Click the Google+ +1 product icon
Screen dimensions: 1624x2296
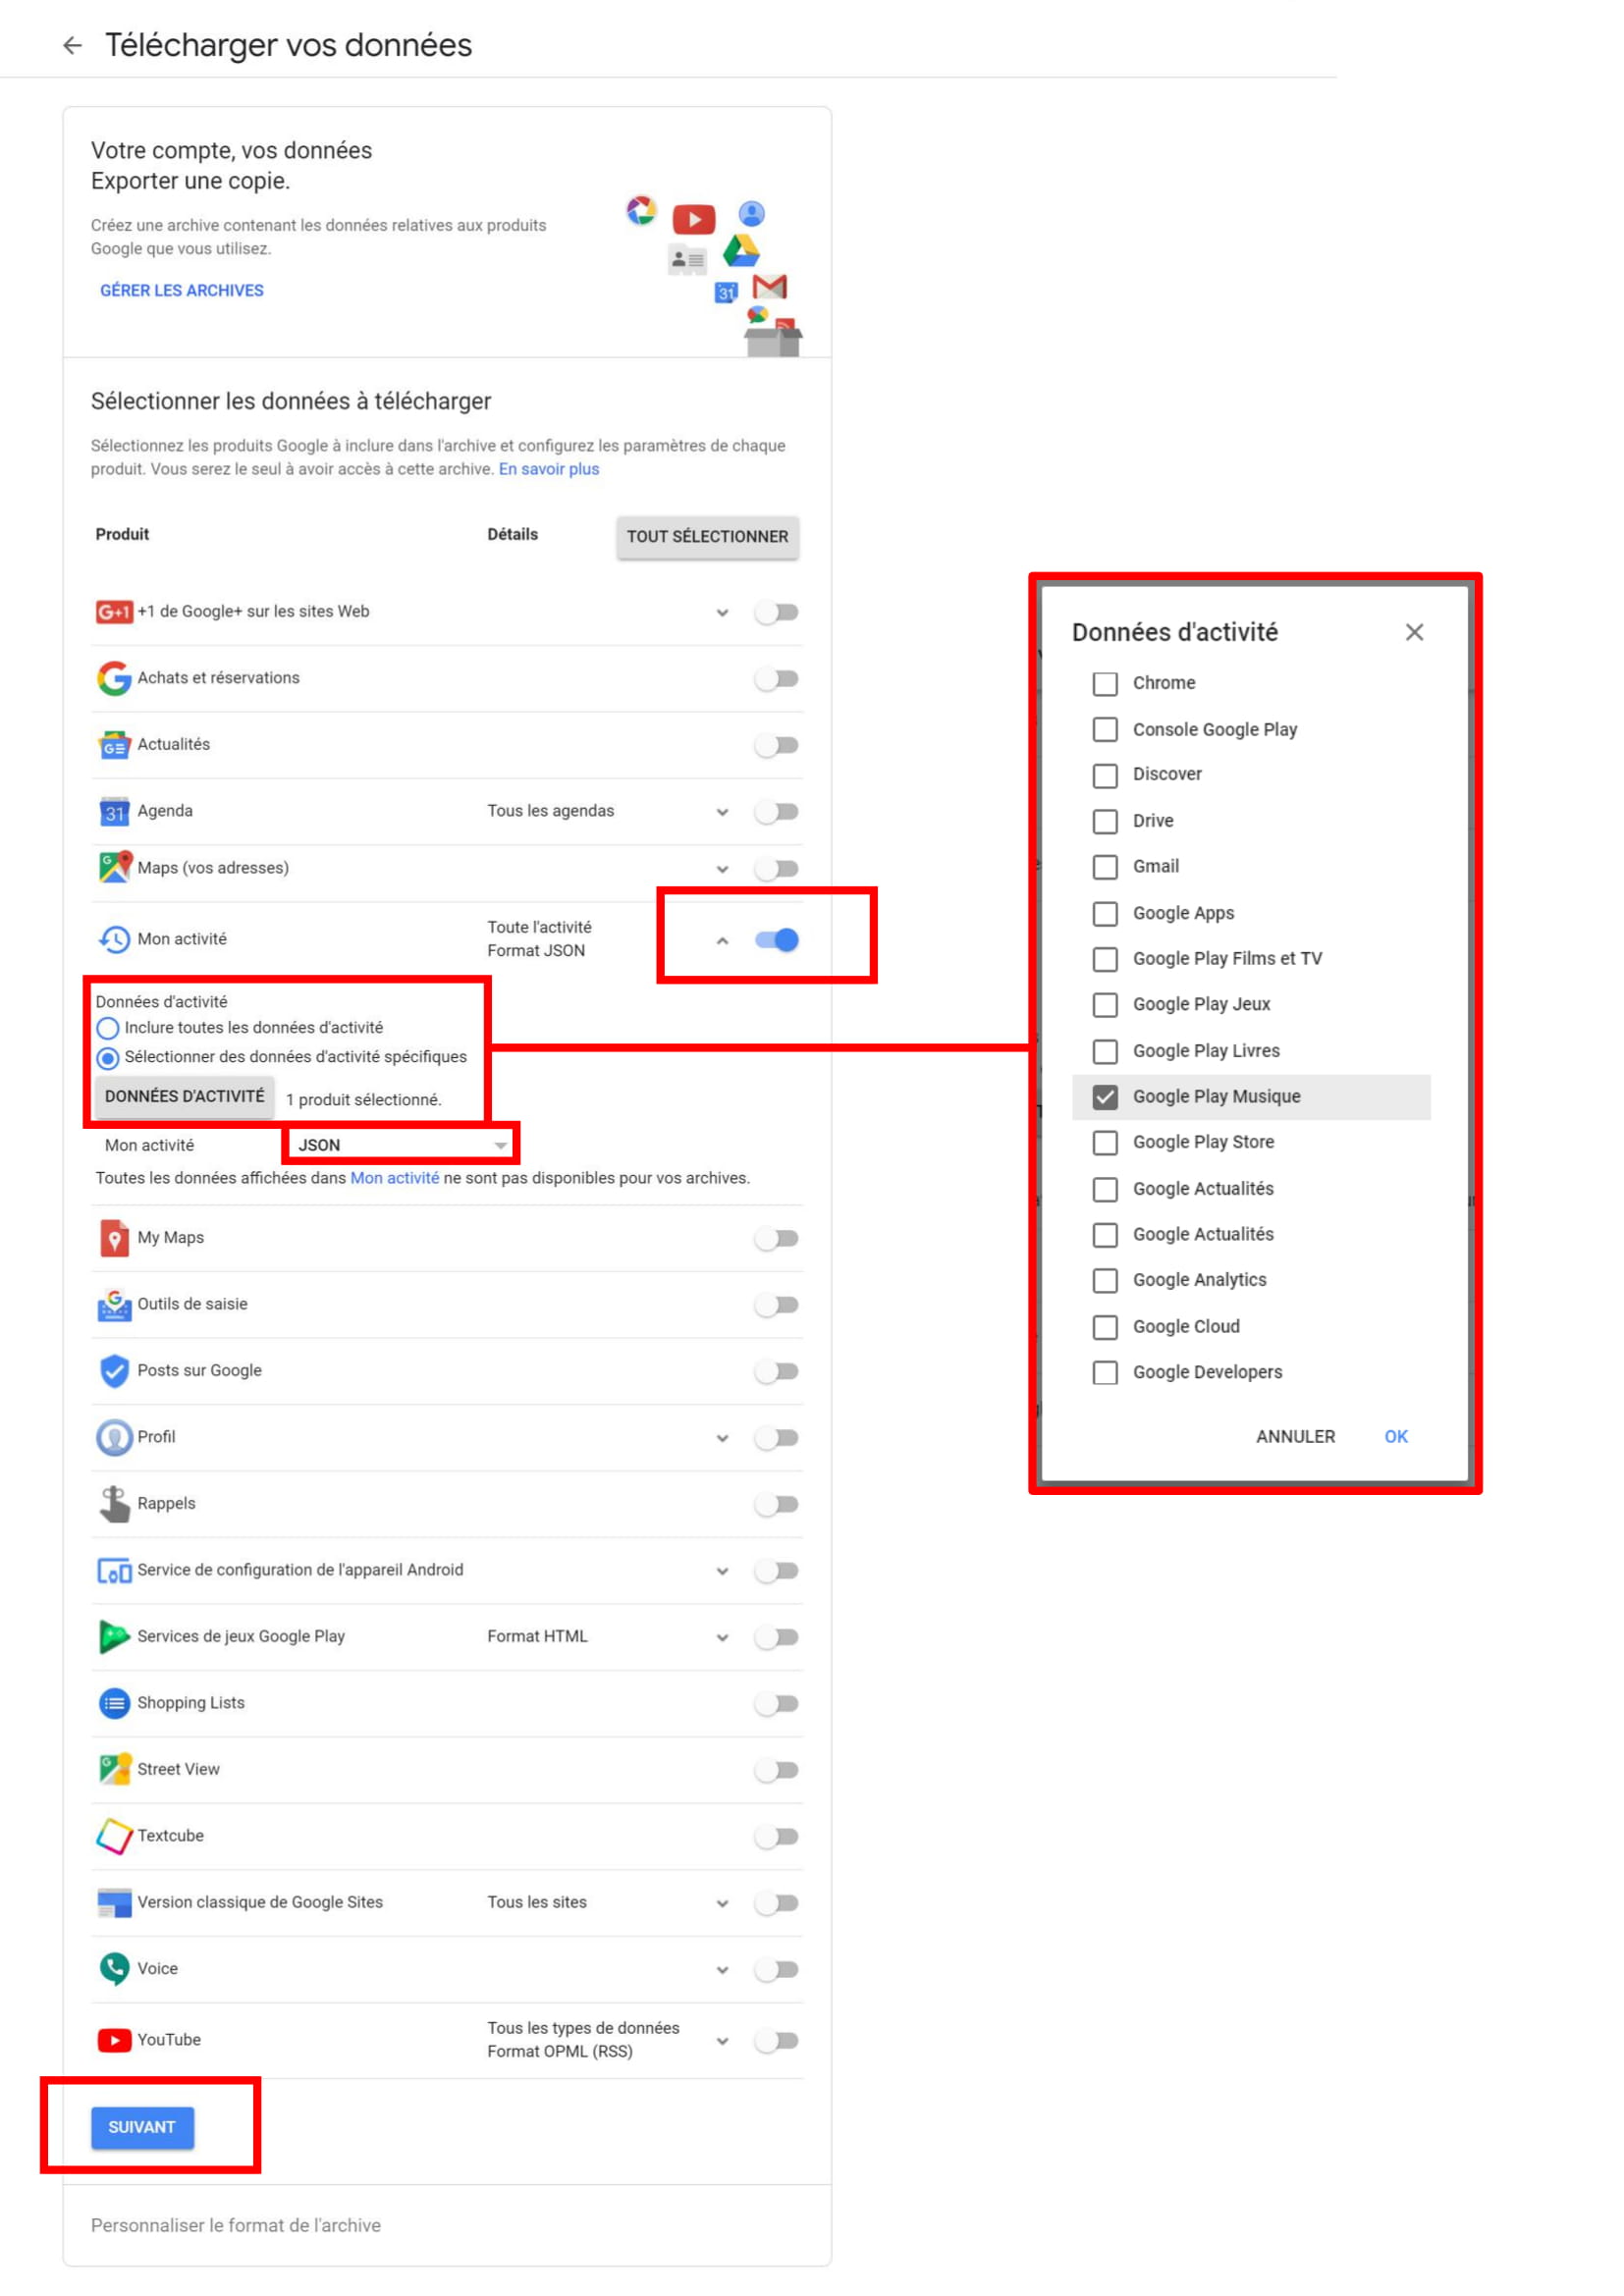[x=114, y=611]
